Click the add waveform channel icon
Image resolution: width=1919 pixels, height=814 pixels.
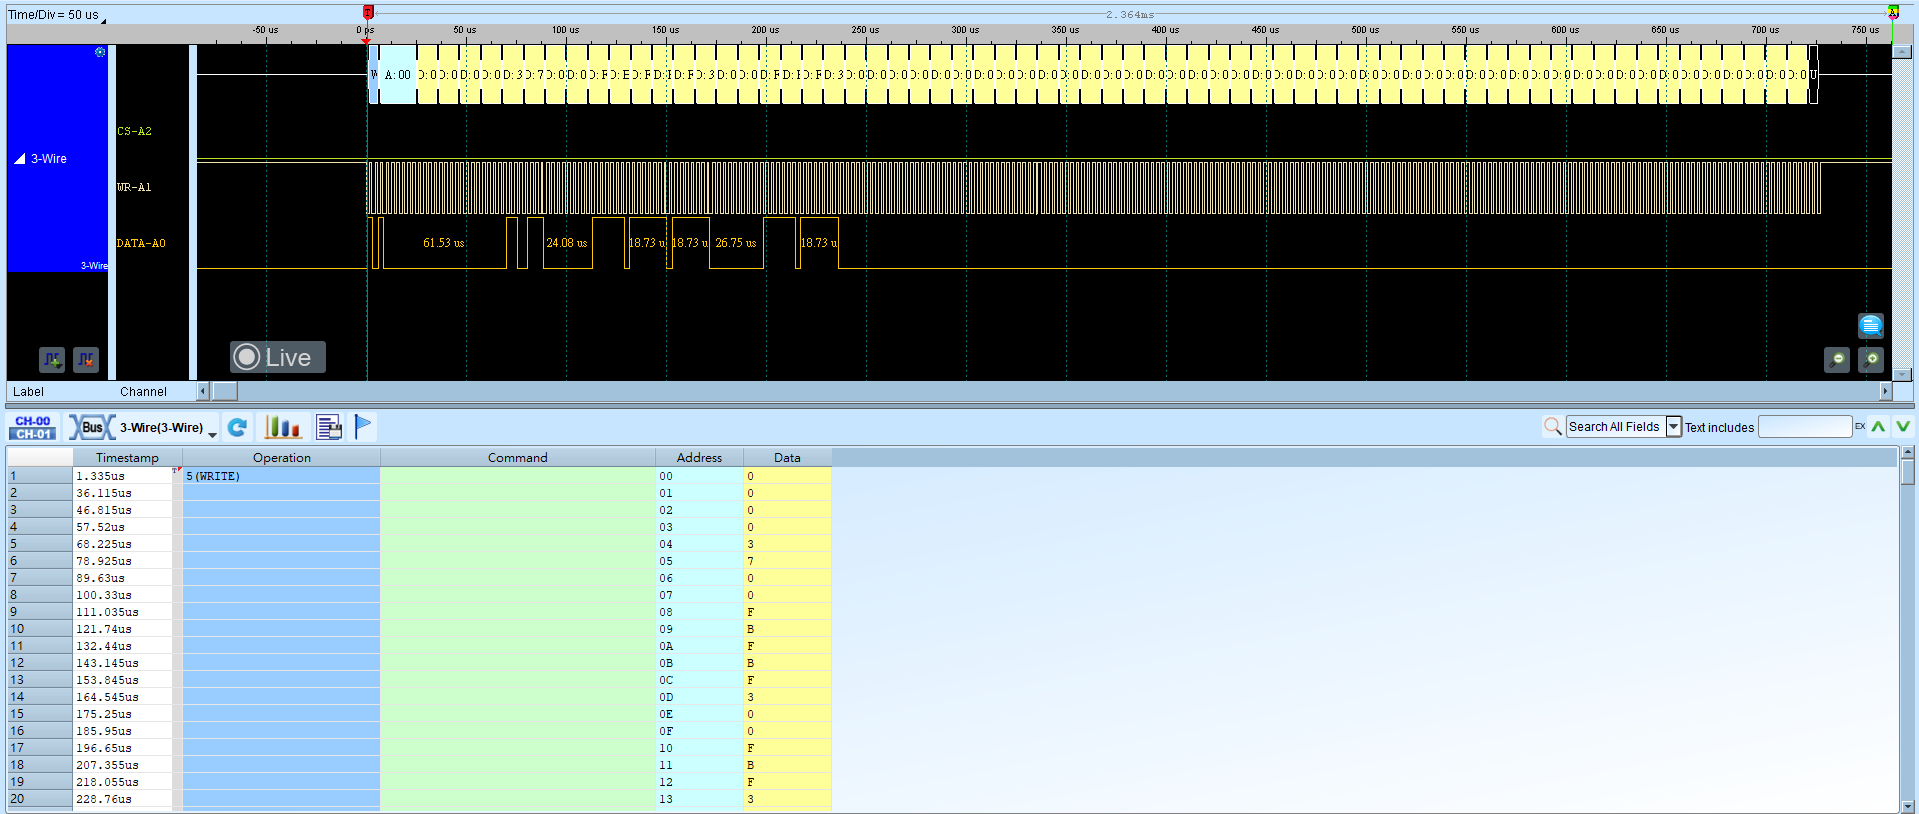click(x=52, y=359)
